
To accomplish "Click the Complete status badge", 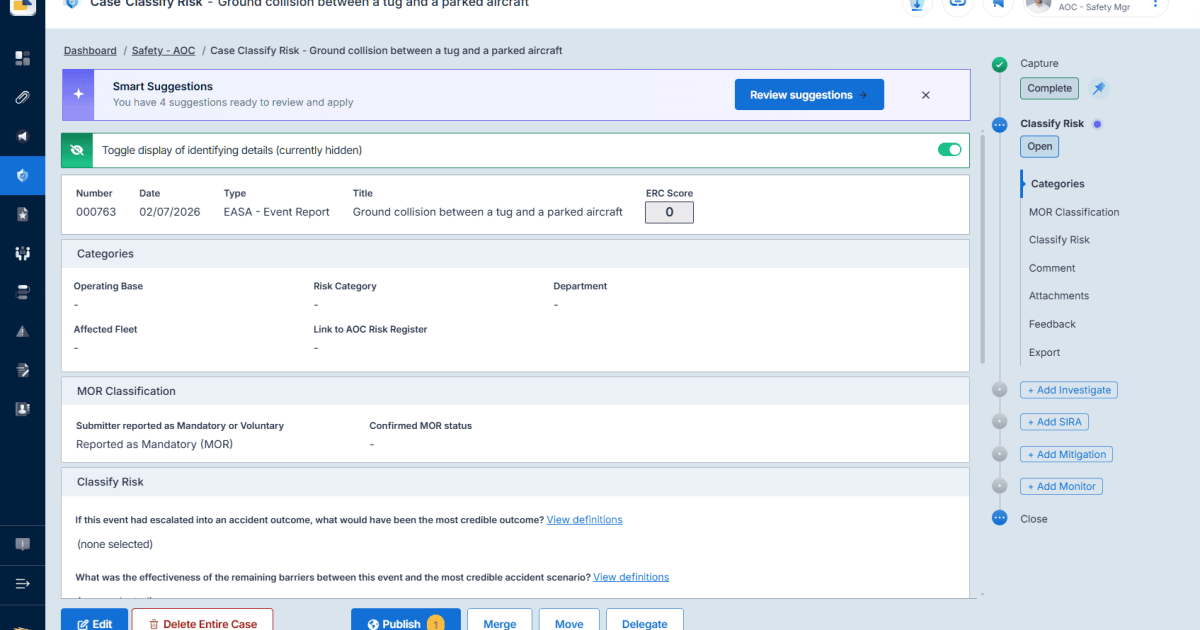I will 1049,88.
